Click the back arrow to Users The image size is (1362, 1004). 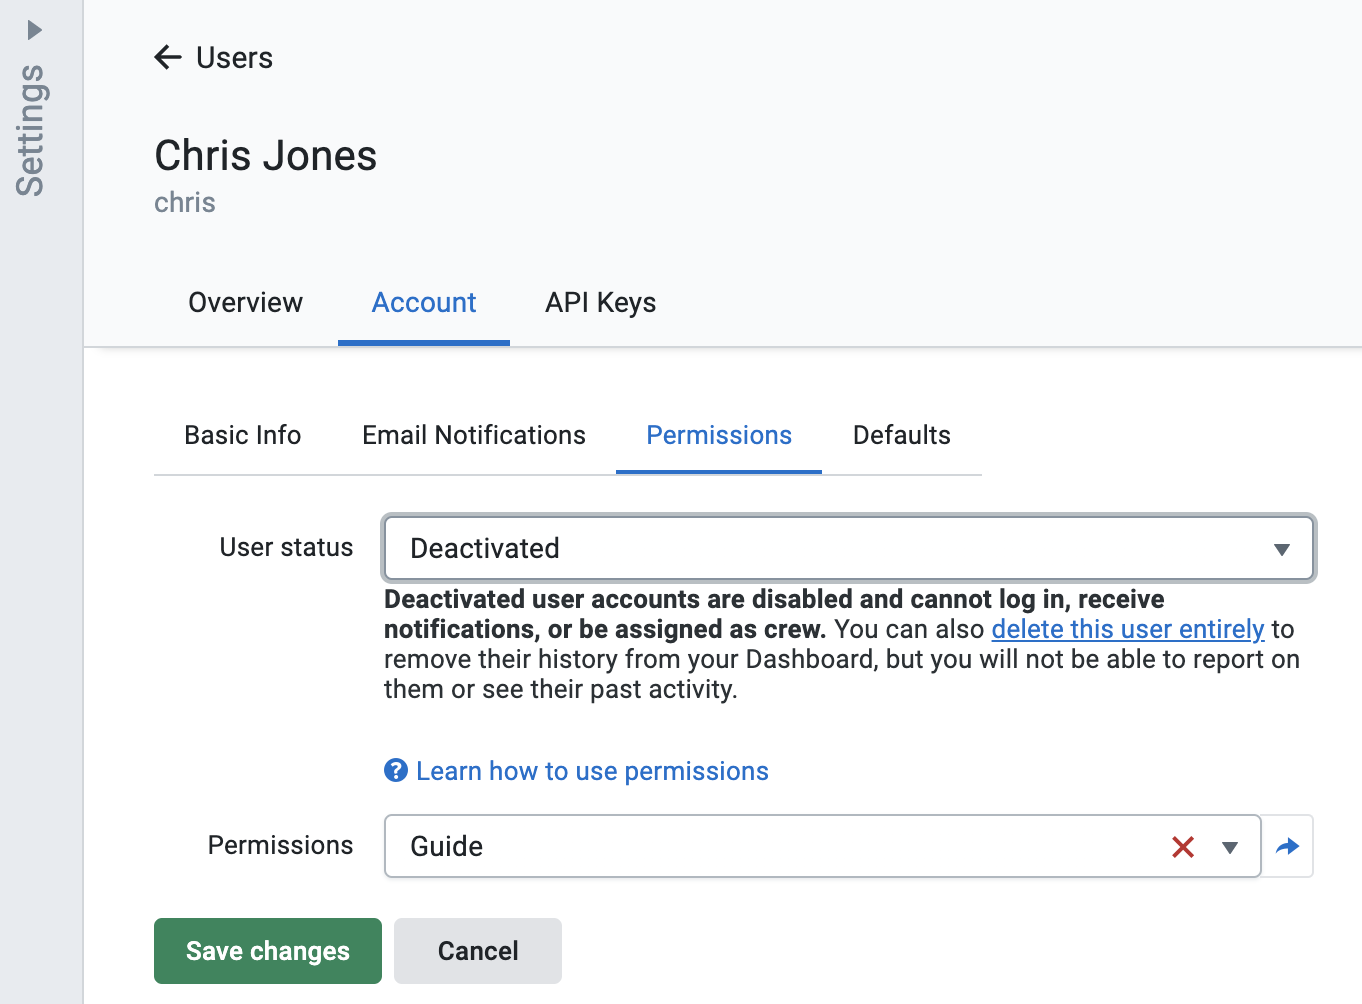pyautogui.click(x=168, y=58)
